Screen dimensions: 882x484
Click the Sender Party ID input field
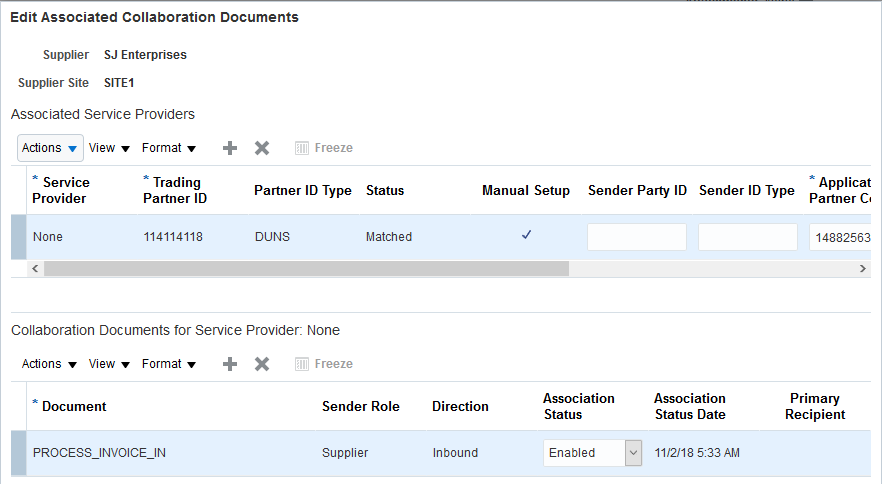pos(637,237)
